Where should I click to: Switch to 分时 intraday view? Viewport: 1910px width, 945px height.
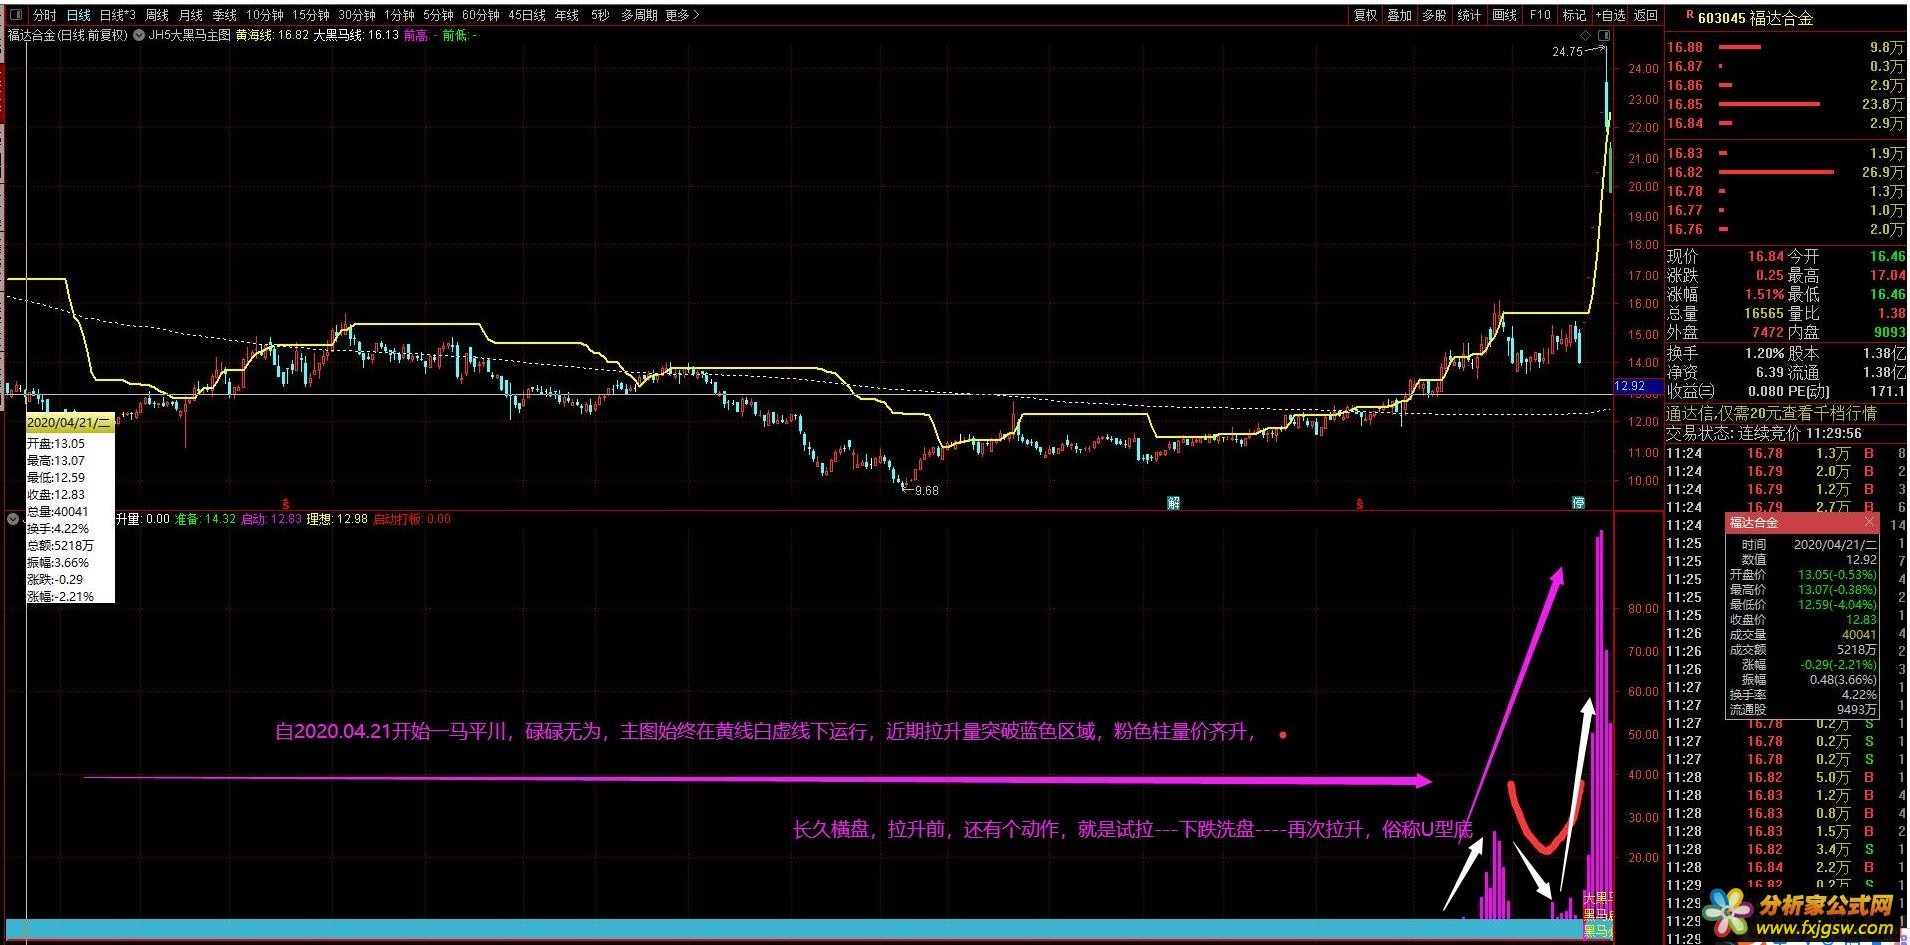[44, 15]
